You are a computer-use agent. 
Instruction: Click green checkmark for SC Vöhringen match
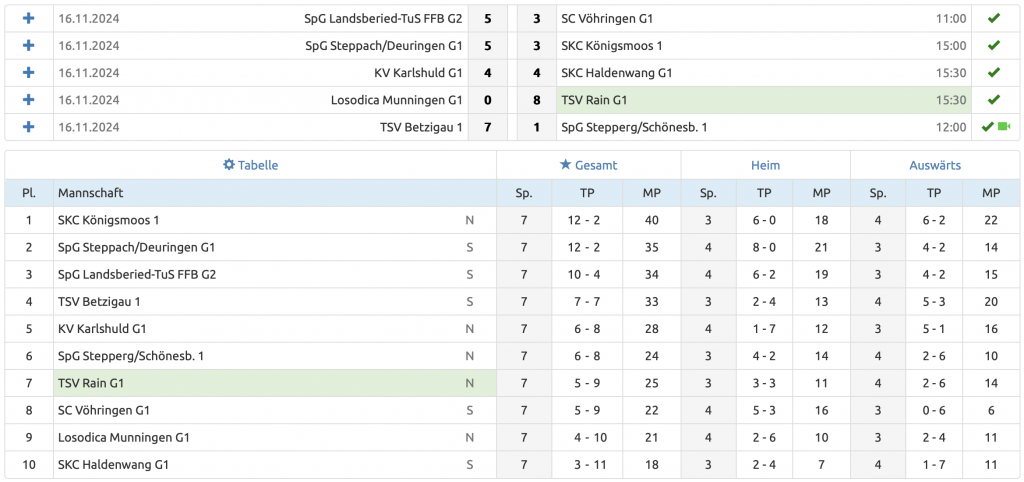[x=993, y=18]
